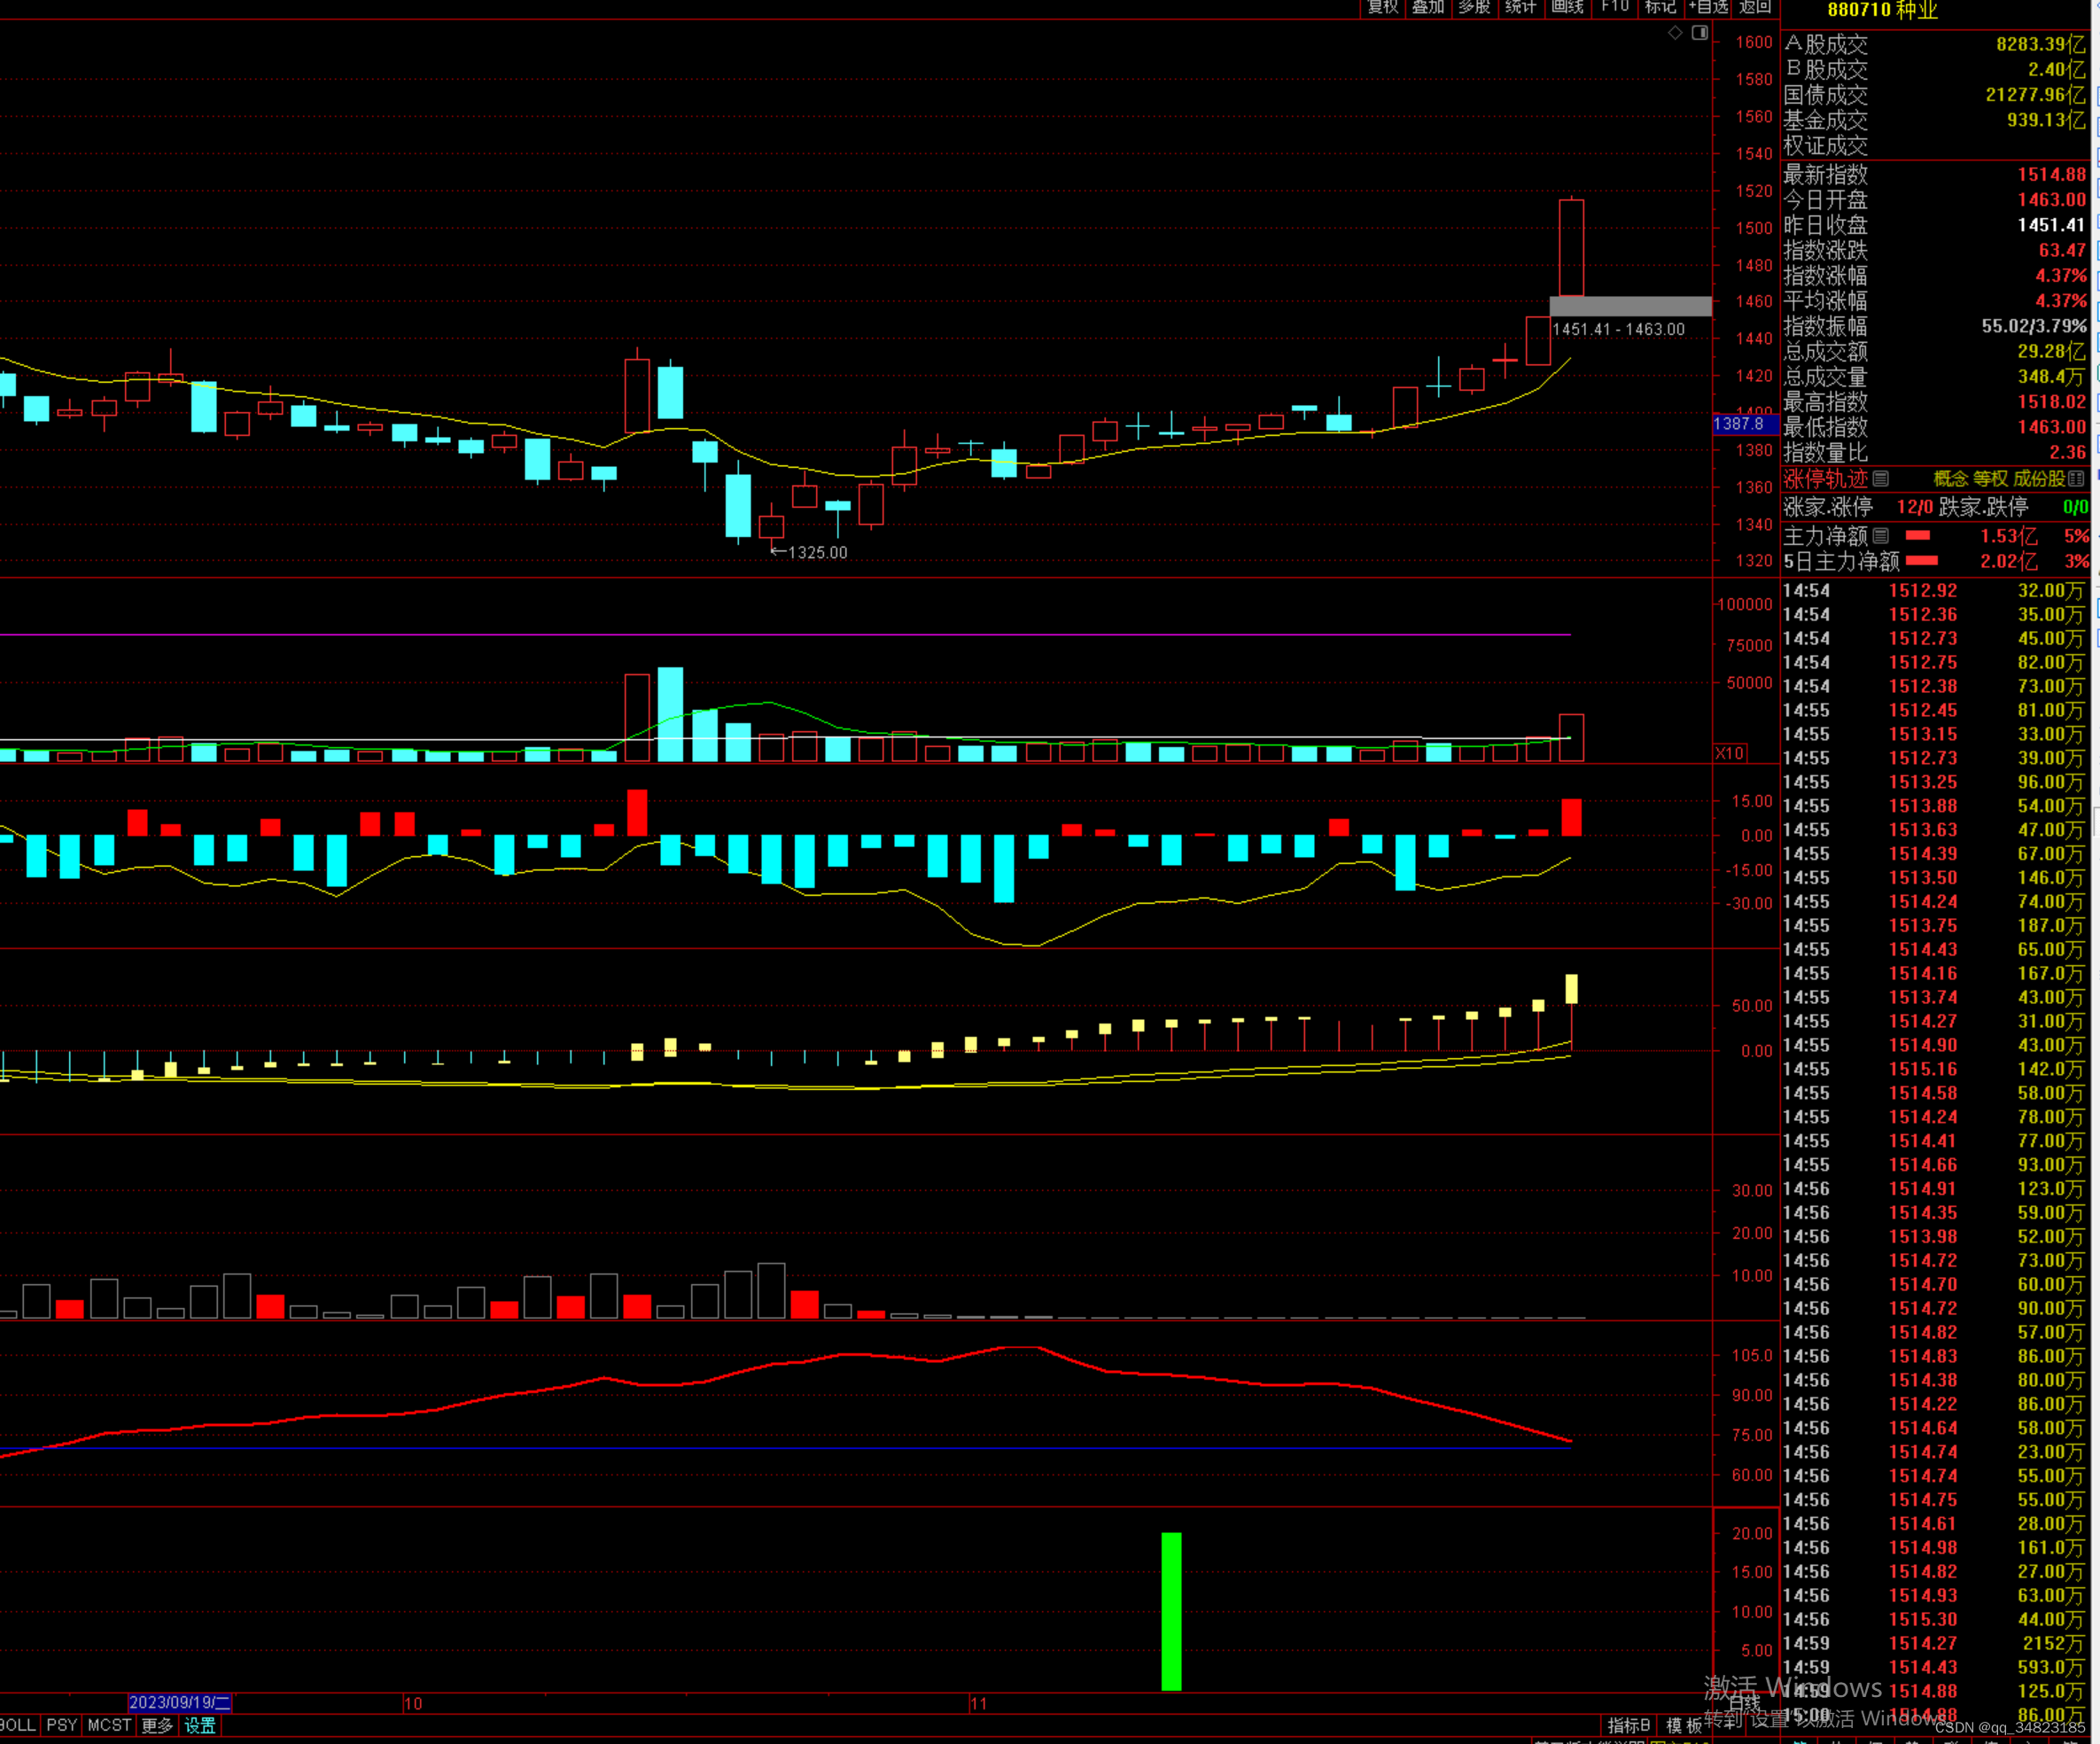This screenshot has width=2100, height=1744.
Task: Open detail icon beside 主力净额
Action: point(1881,536)
